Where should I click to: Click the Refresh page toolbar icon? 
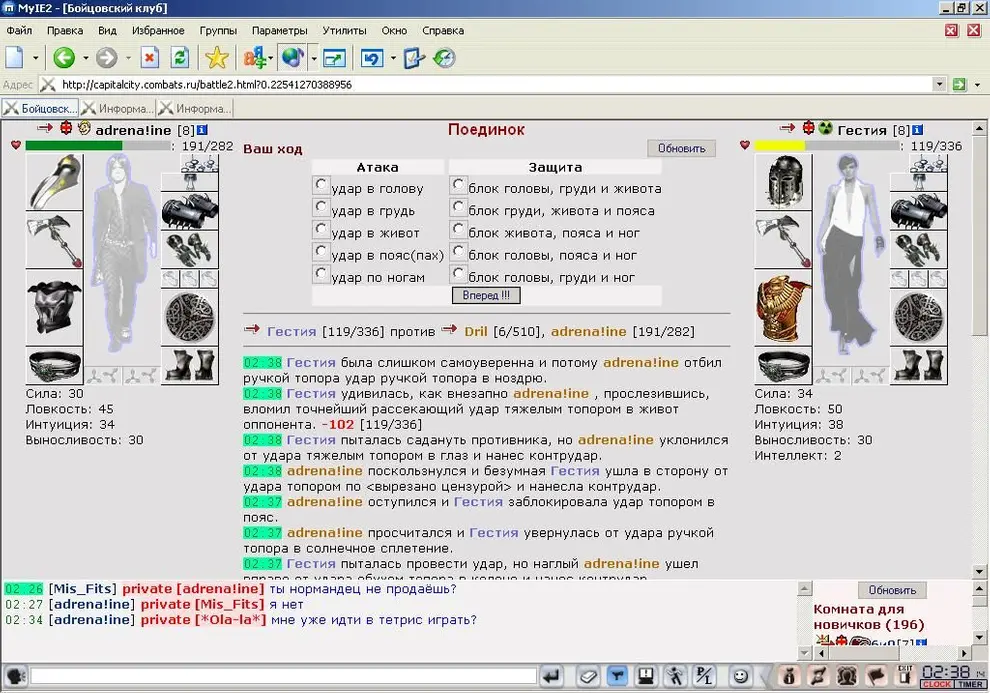(x=180, y=58)
